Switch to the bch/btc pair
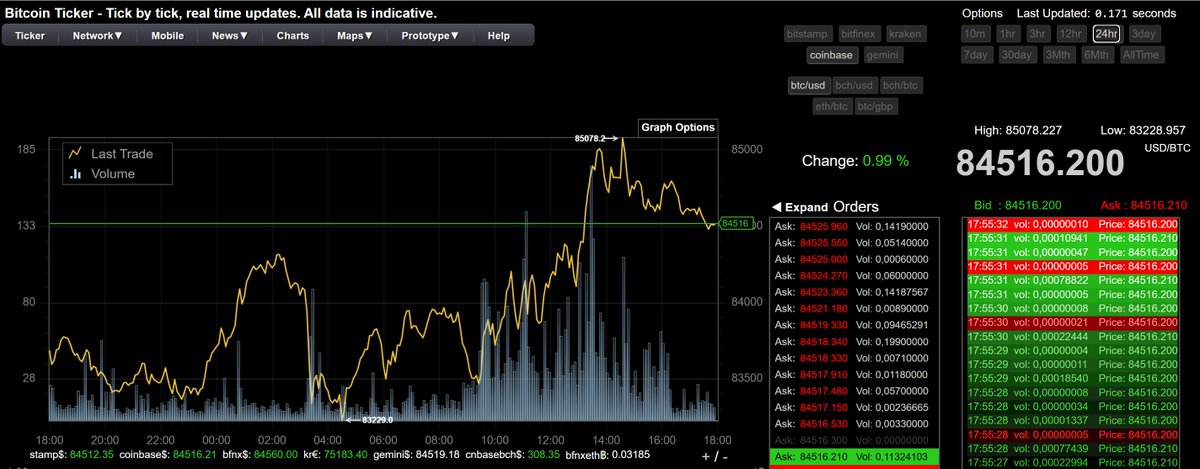This screenshot has width=1200, height=469. (x=903, y=85)
